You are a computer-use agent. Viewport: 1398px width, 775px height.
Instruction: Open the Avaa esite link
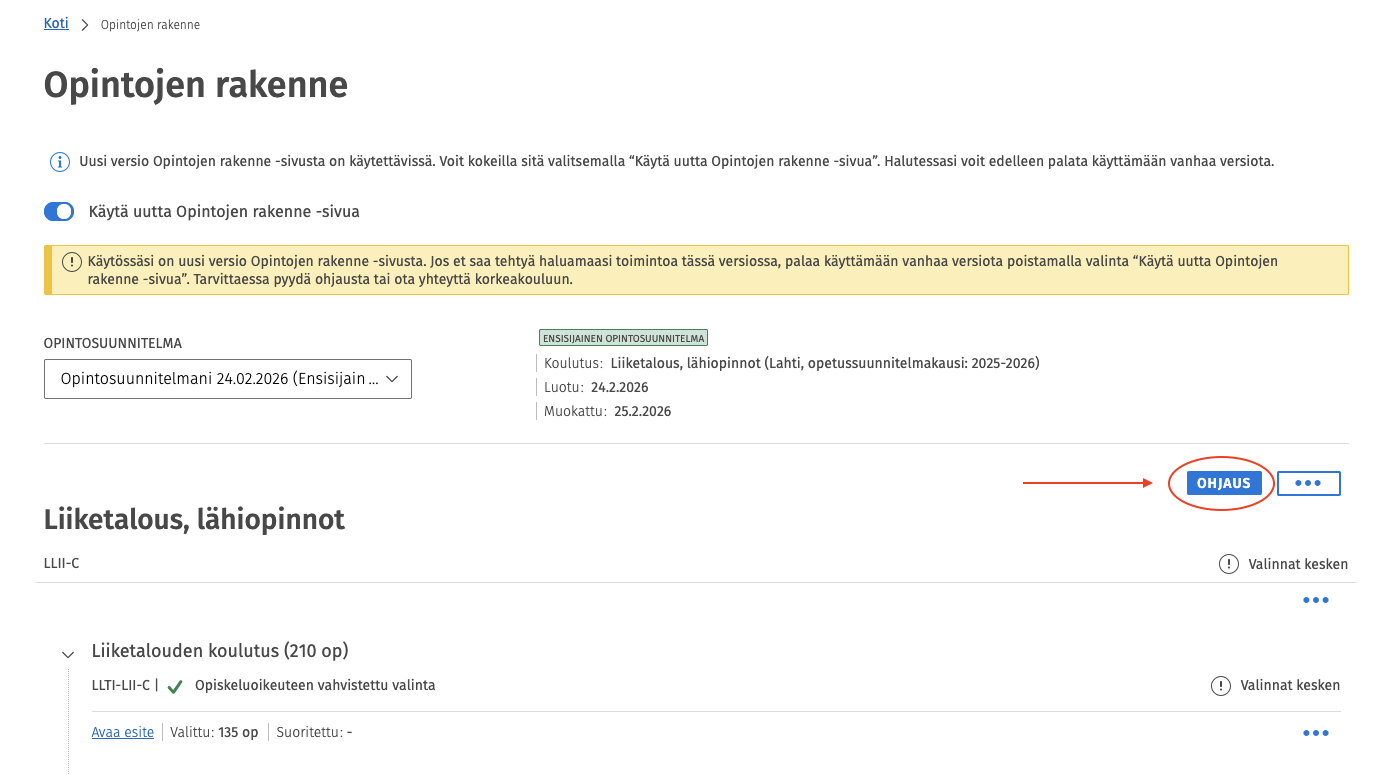point(122,732)
